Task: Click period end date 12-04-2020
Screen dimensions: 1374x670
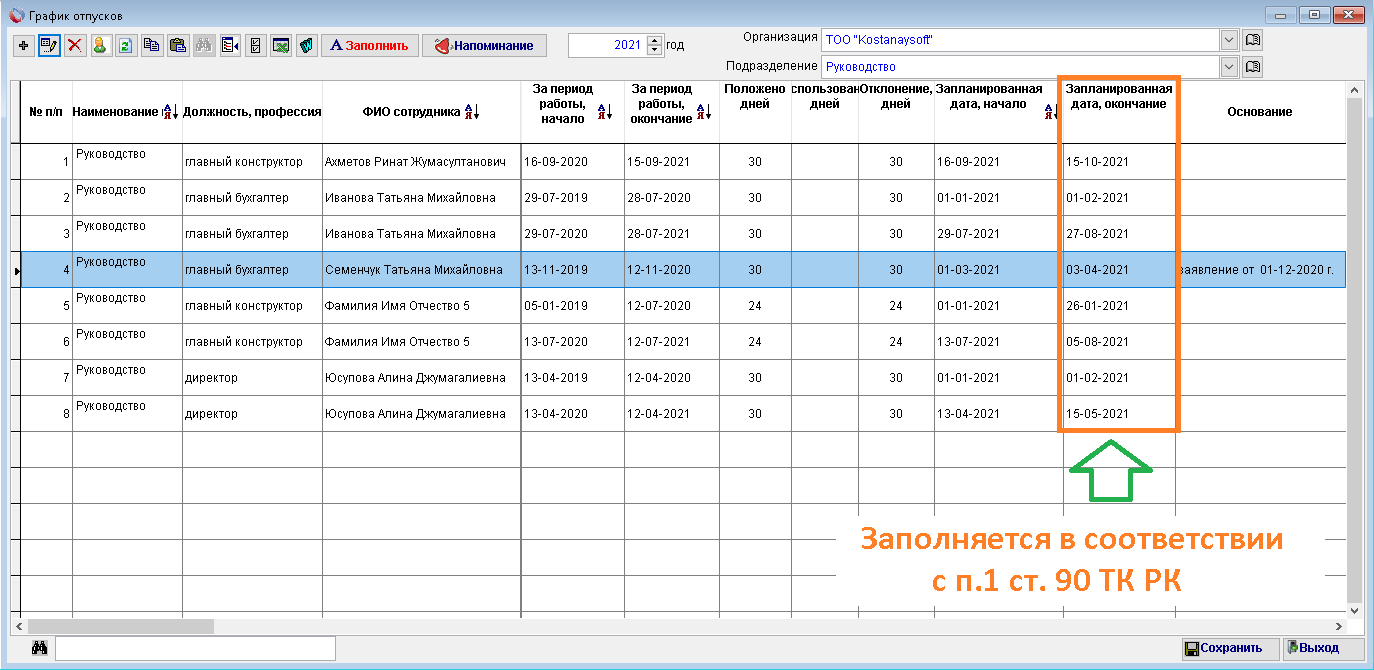Action: (672, 378)
